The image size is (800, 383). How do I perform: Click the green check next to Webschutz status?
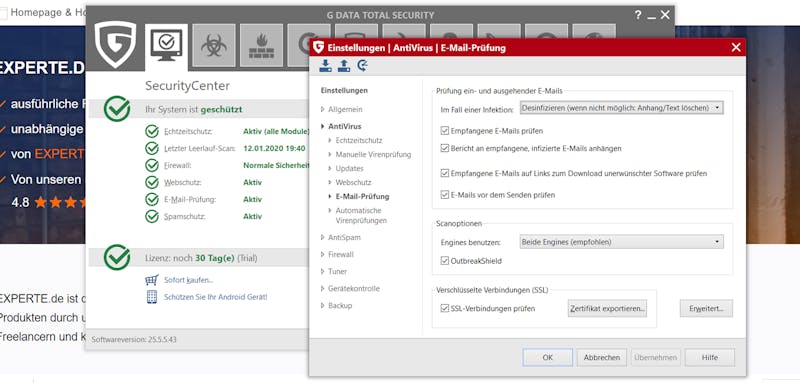(x=152, y=182)
